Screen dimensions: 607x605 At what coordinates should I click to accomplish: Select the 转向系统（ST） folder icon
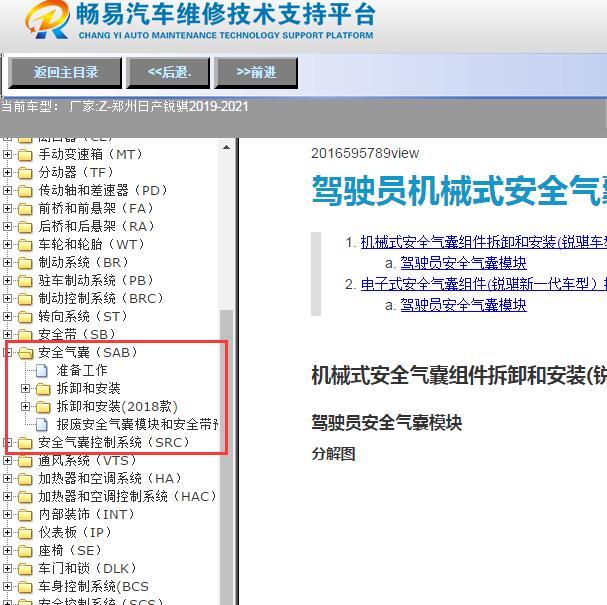25,317
